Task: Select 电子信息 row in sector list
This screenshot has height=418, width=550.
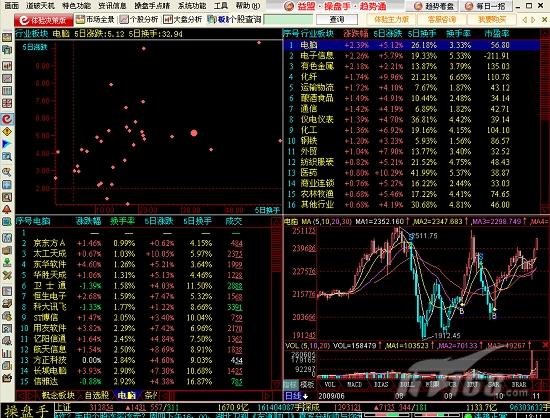Action: 411,56
